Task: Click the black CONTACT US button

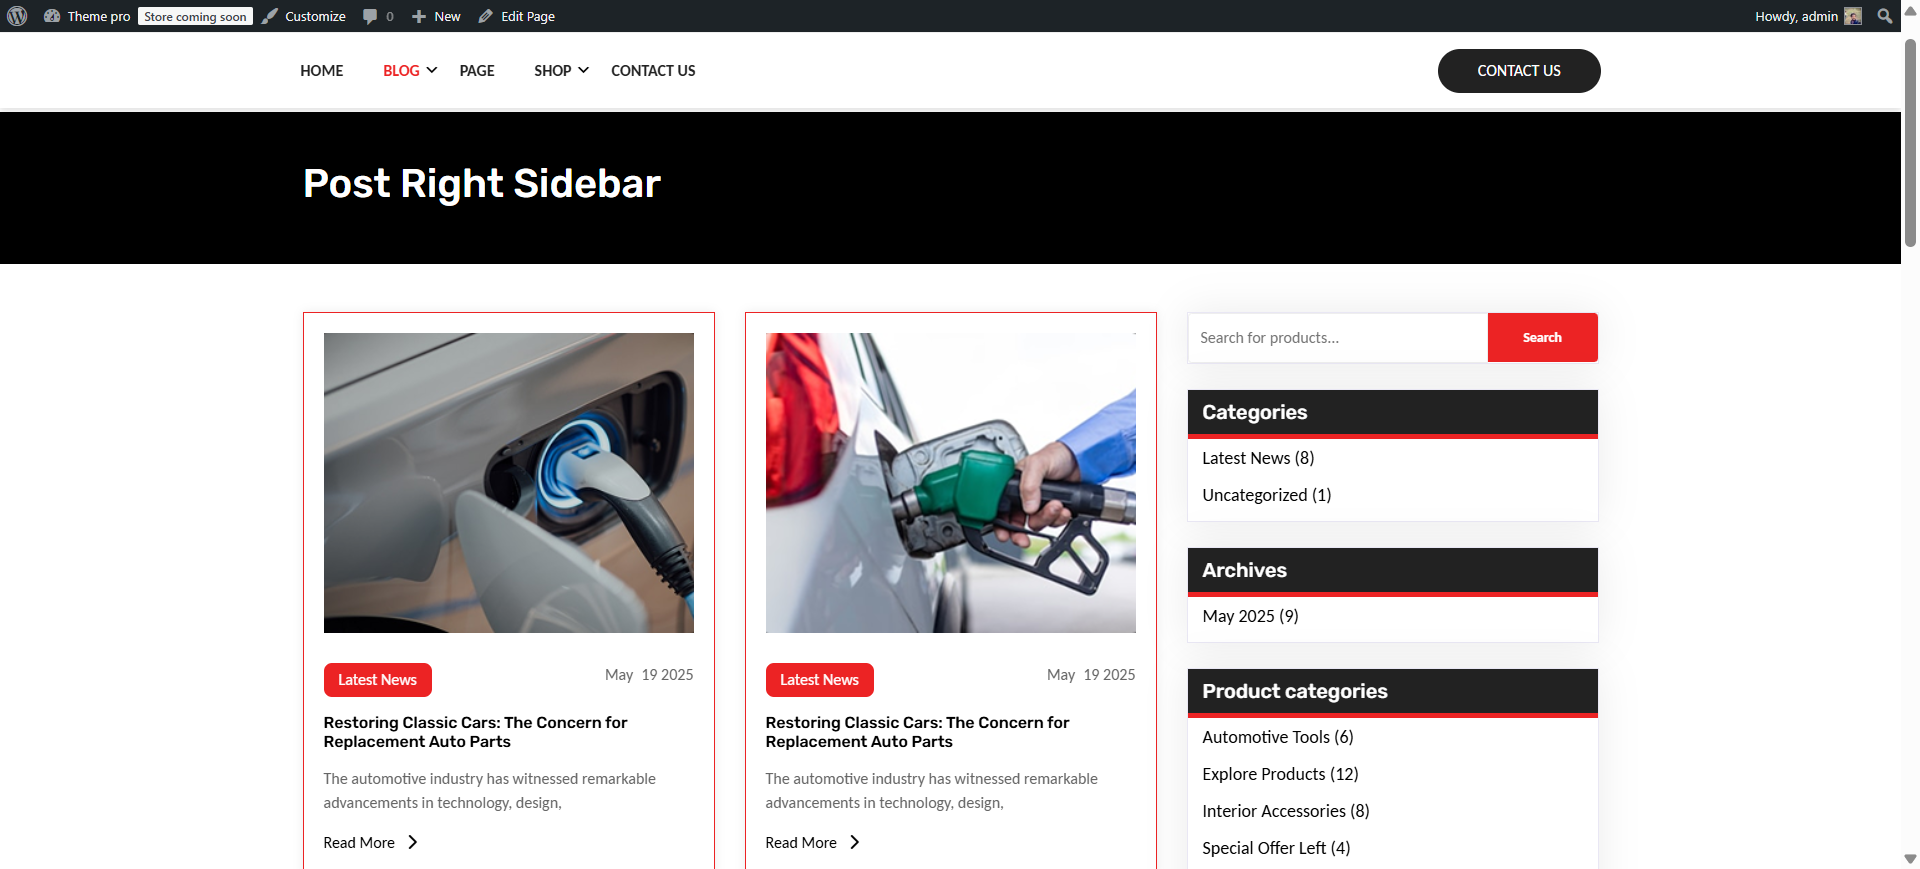Action: pos(1519,71)
